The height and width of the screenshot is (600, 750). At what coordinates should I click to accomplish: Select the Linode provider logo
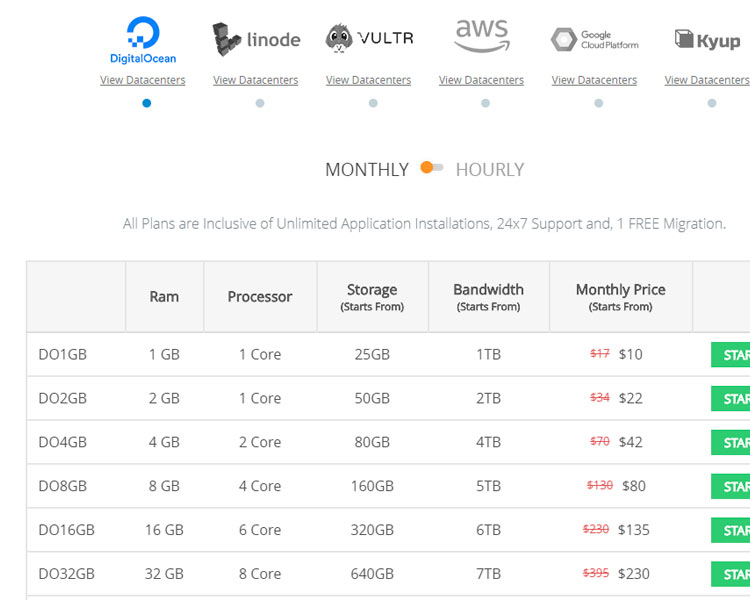(x=256, y=39)
